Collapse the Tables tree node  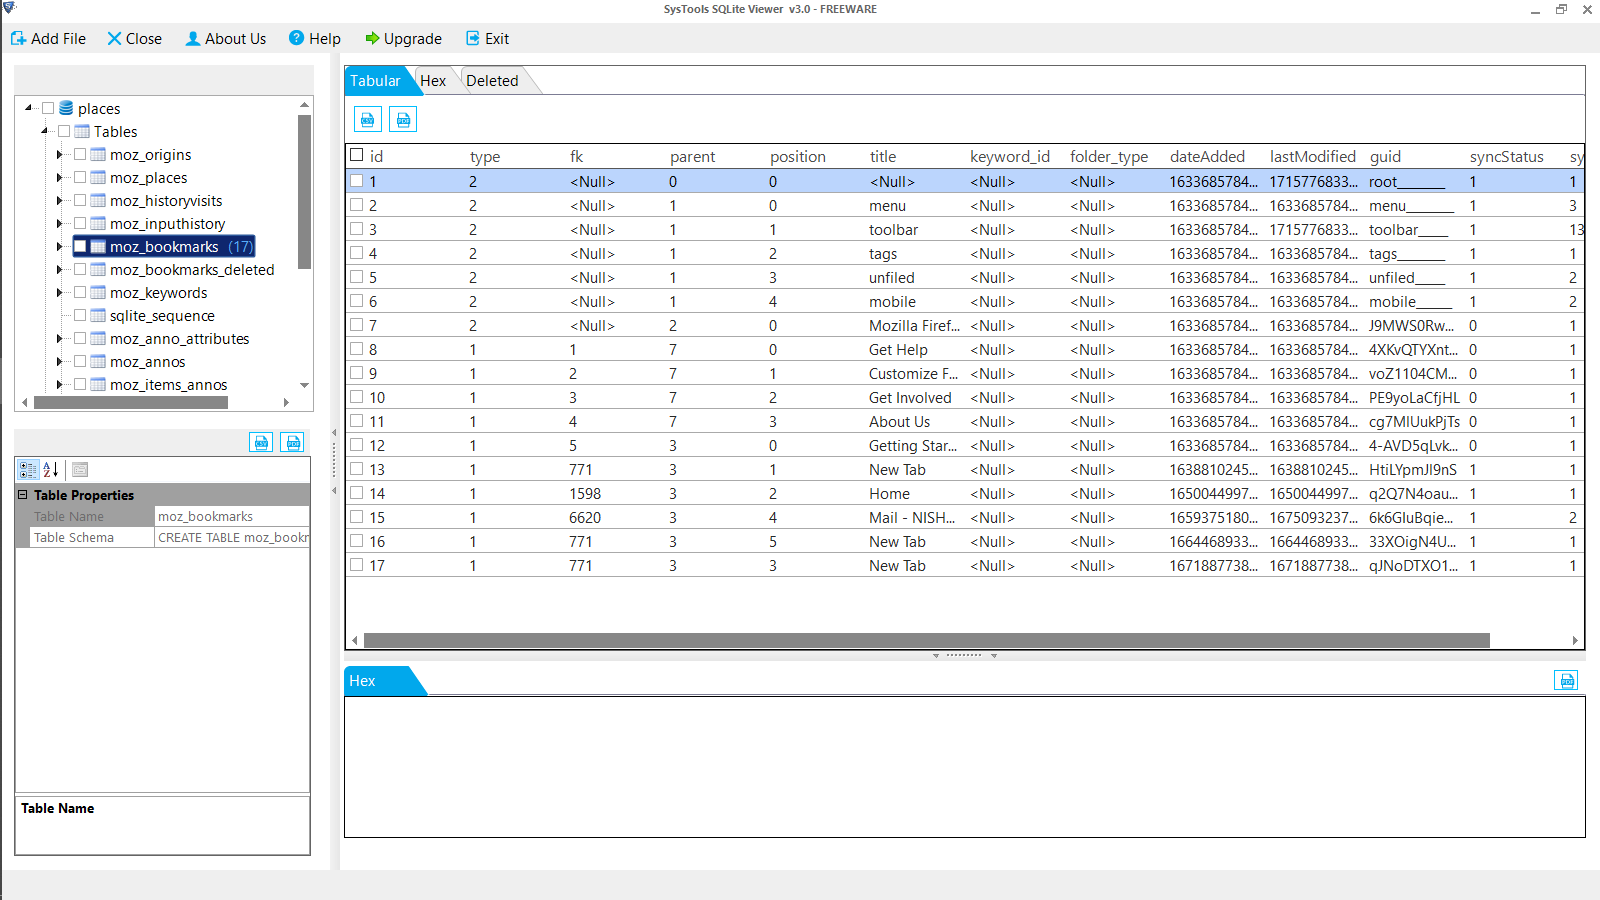[45, 131]
